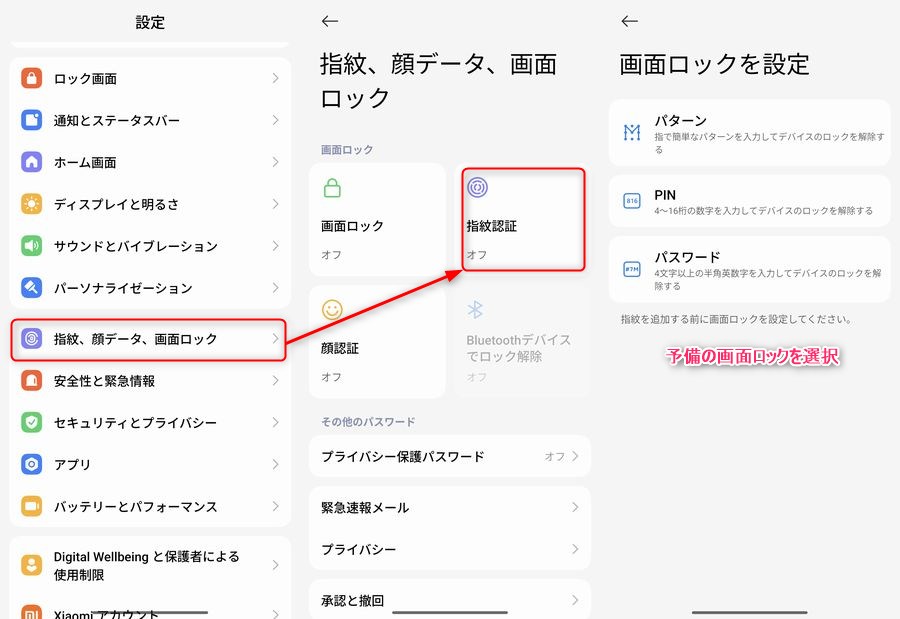This screenshot has width=900, height=619.
Task: Tap the notifications and status bar icon
Action: coord(32,121)
